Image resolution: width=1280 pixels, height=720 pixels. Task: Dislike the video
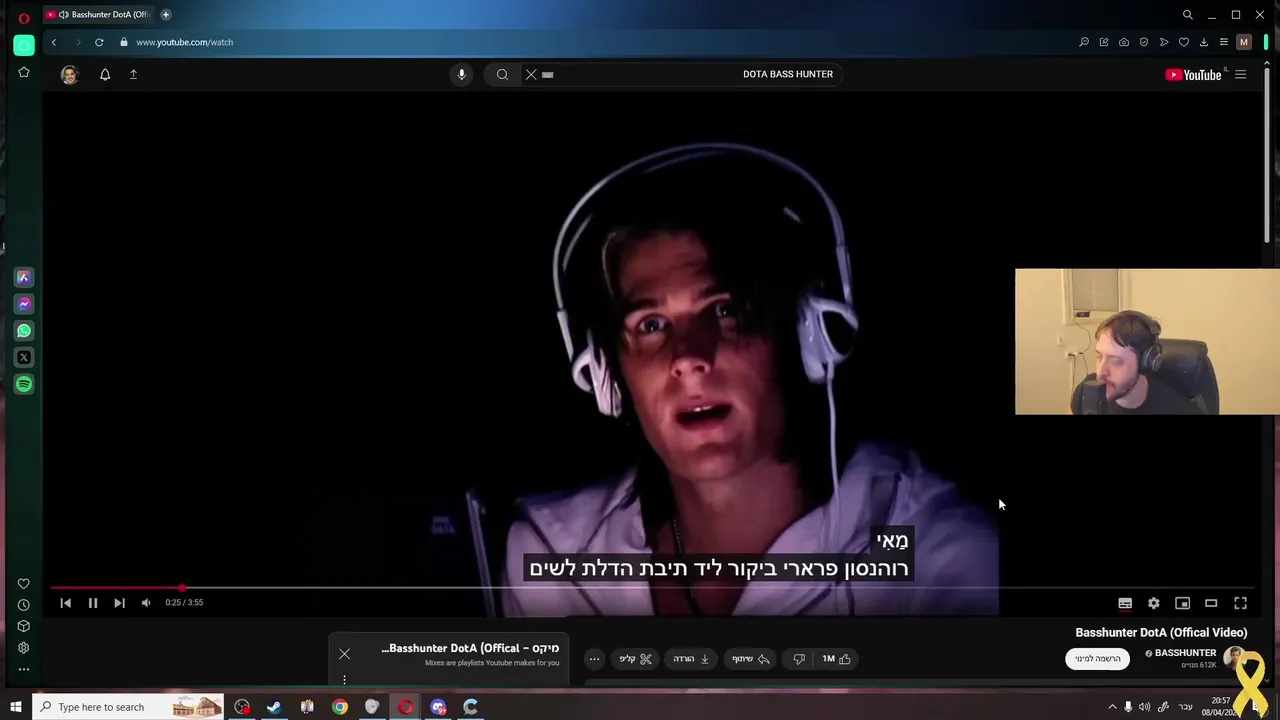tap(799, 659)
